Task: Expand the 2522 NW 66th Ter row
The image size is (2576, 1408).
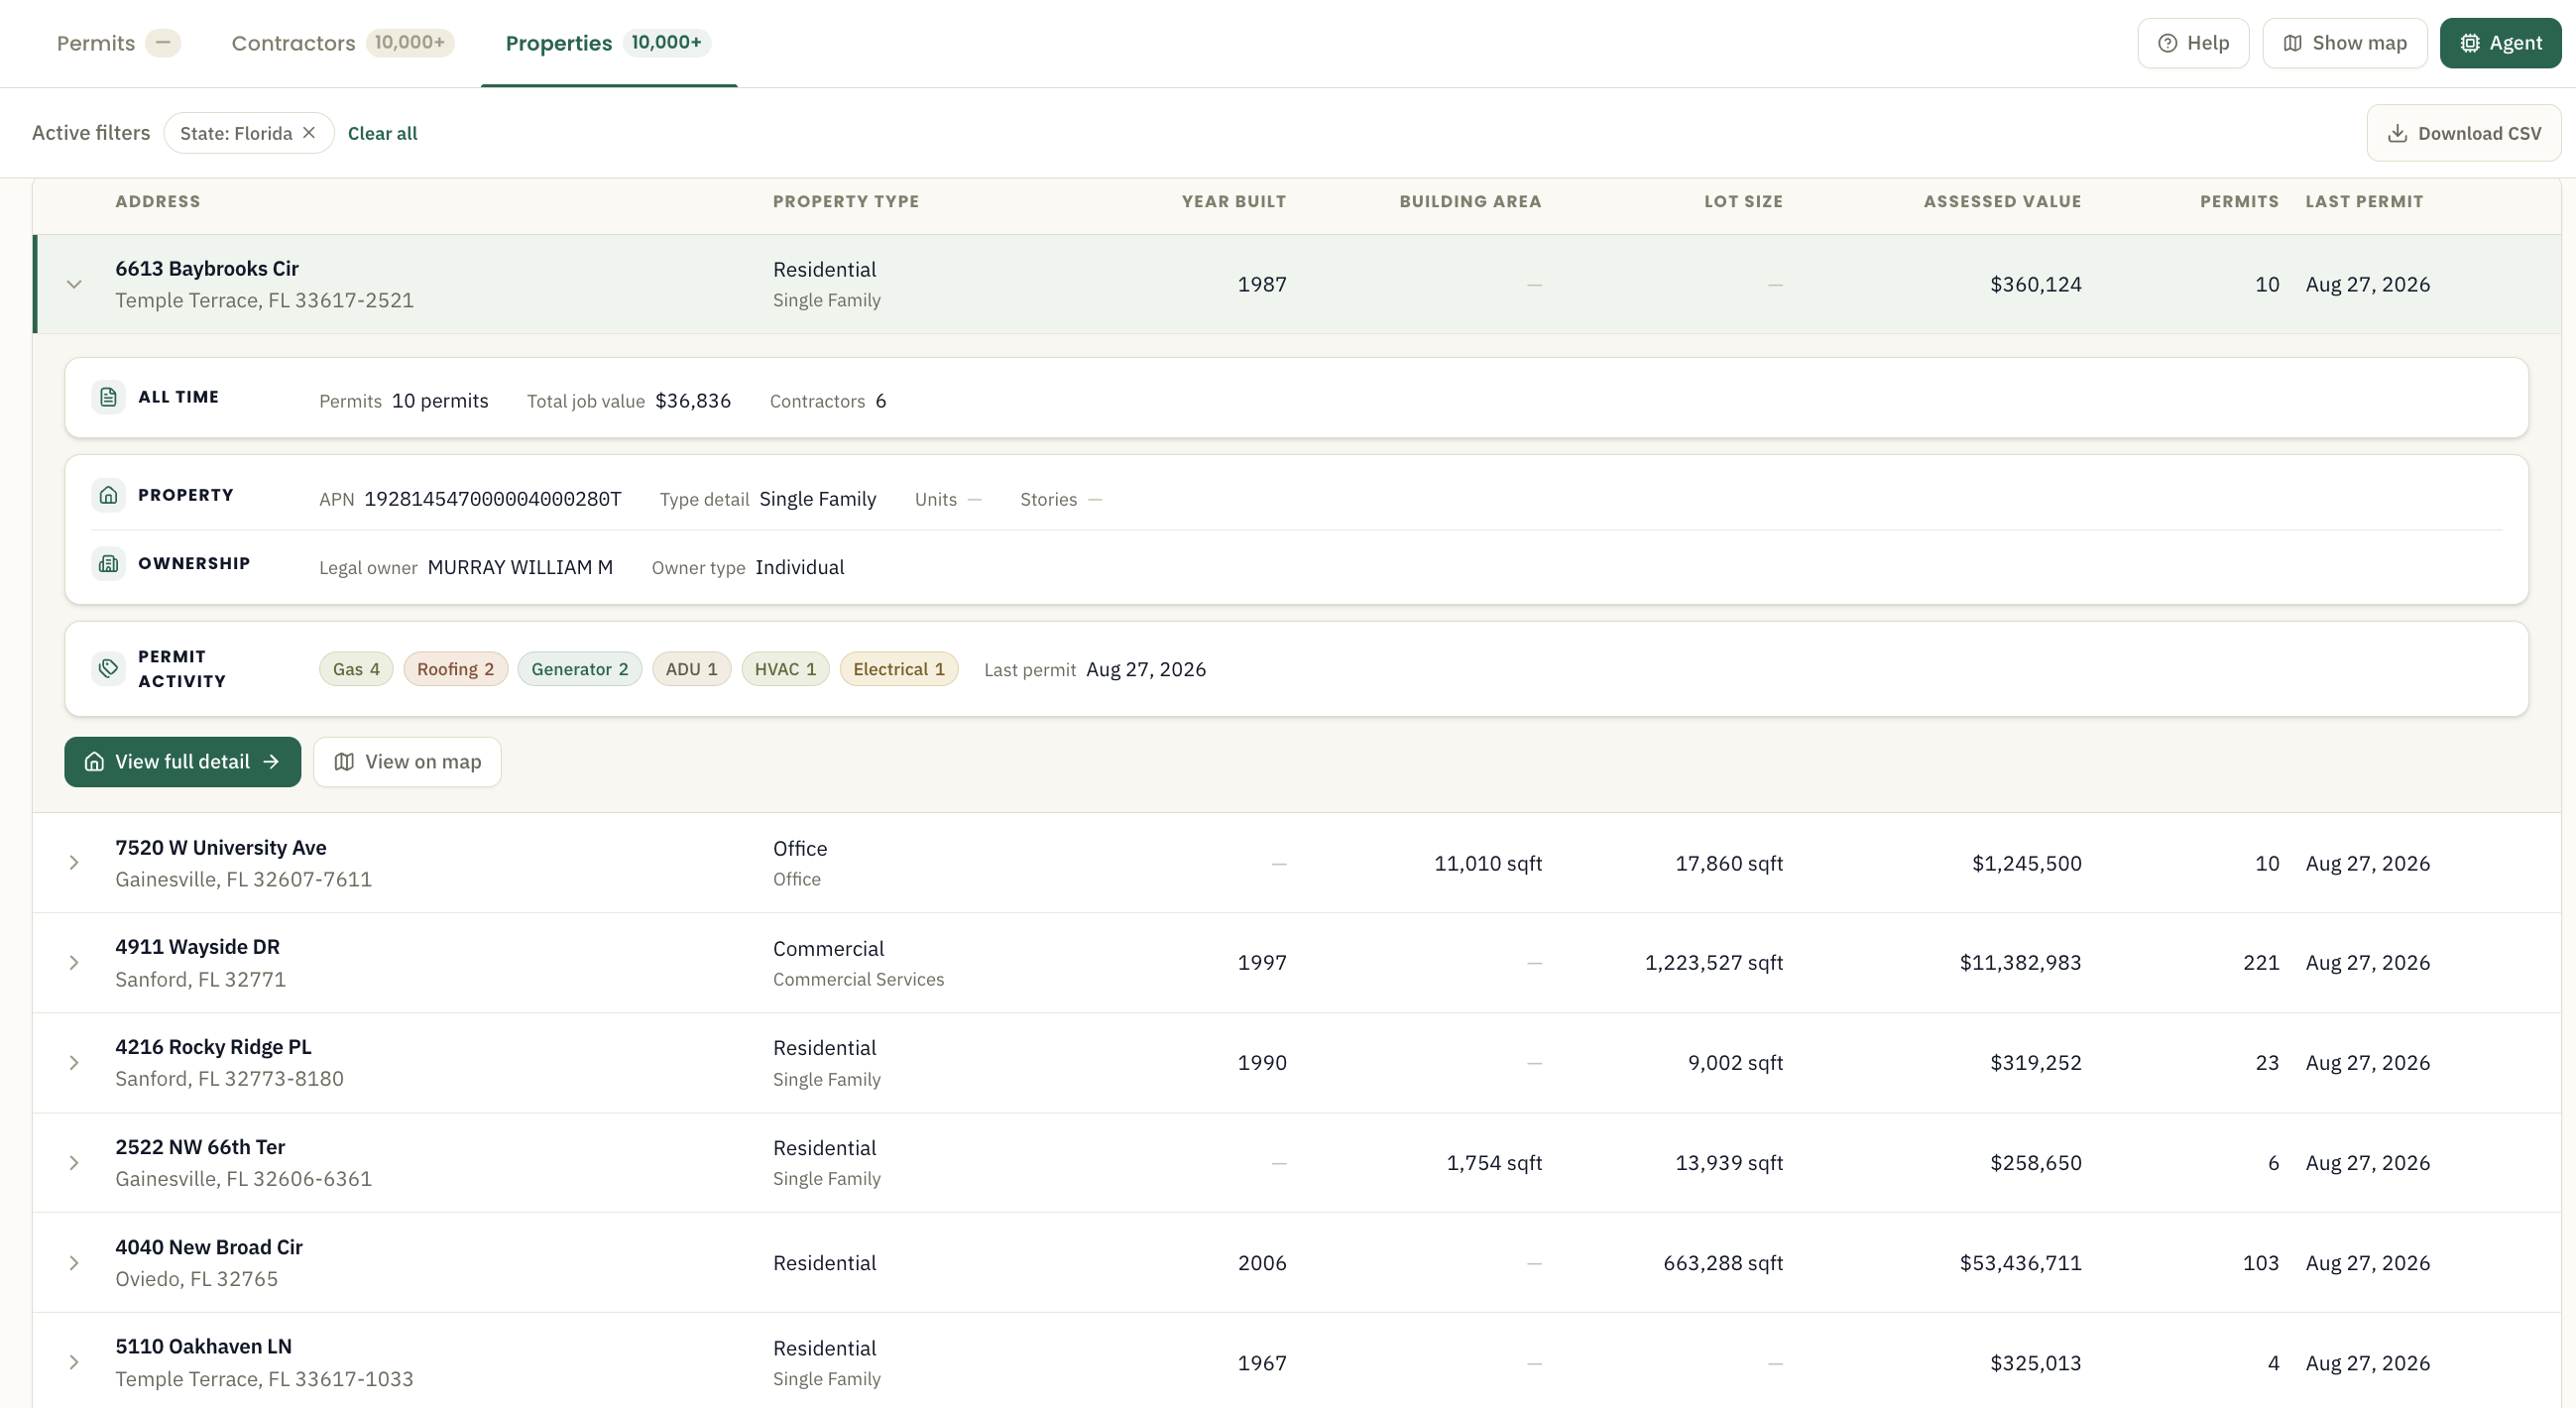Action: coord(74,1162)
